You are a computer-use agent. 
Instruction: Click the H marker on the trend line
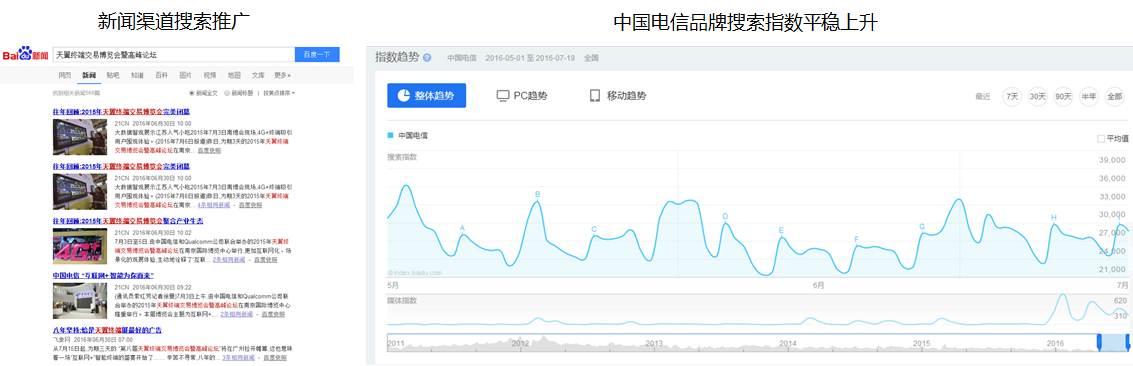click(1054, 217)
